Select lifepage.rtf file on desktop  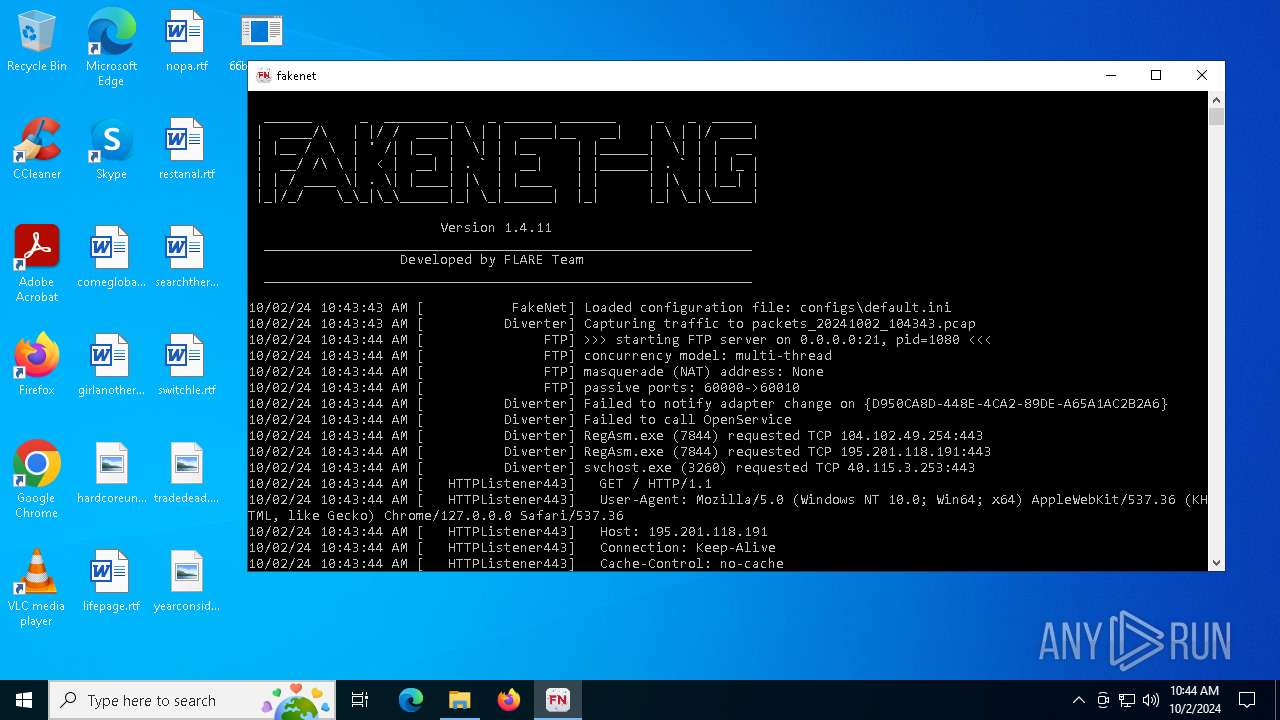click(x=111, y=582)
